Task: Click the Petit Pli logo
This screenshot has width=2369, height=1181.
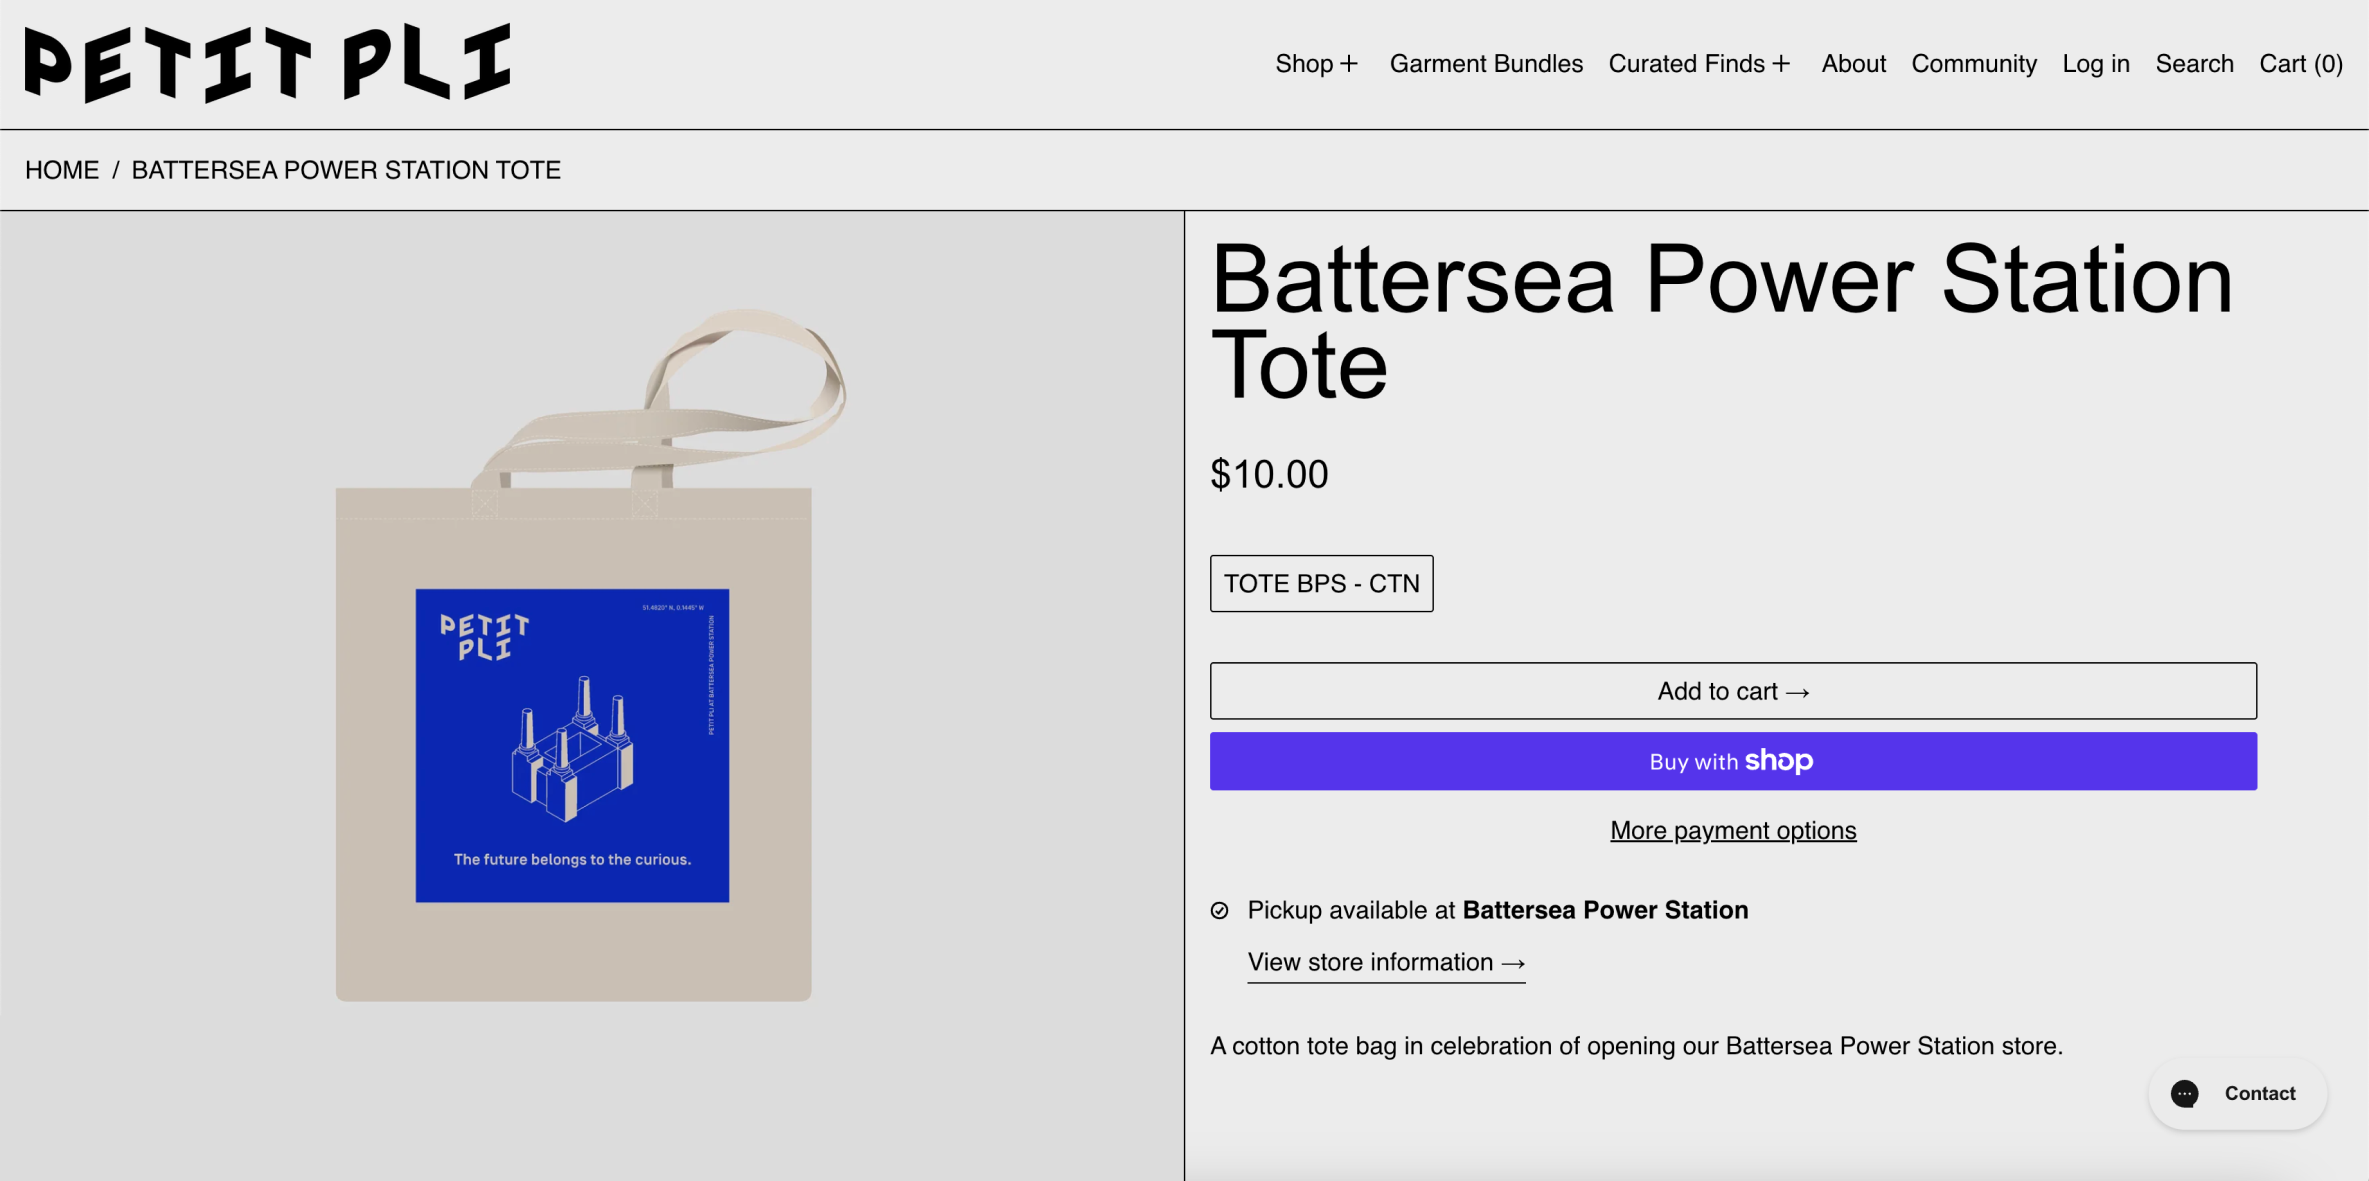Action: (267, 63)
